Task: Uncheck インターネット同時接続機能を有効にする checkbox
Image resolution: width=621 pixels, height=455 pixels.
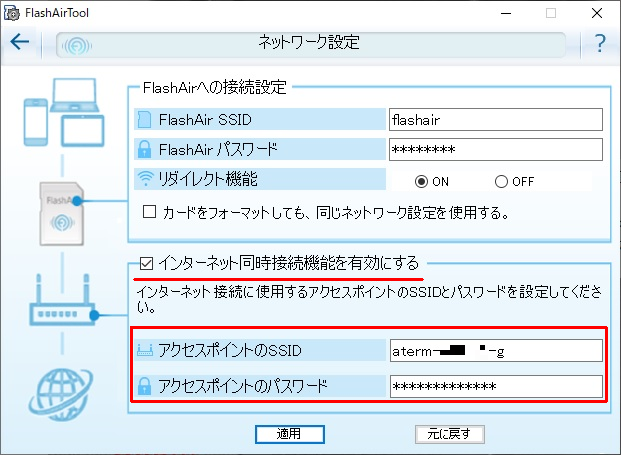Action: 147,263
